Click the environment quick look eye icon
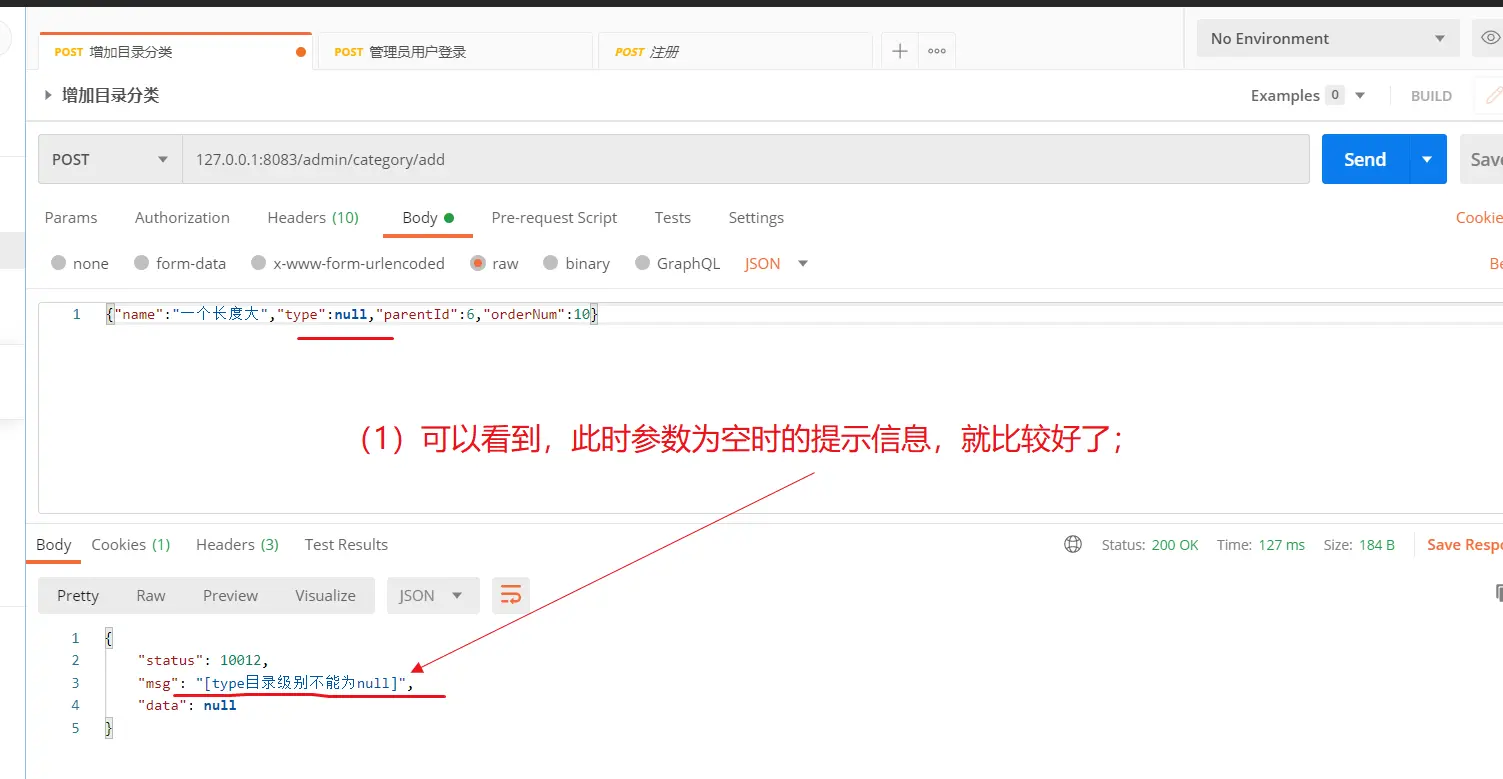 [x=1490, y=39]
